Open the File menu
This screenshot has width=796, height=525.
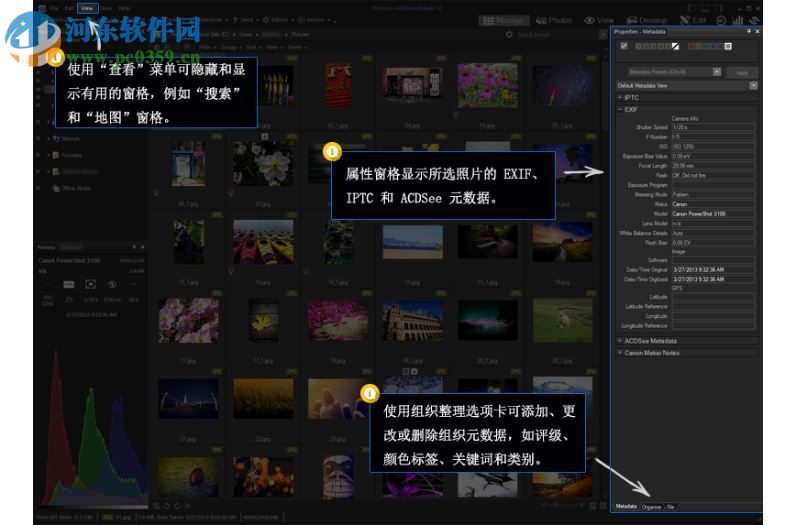[x=54, y=8]
